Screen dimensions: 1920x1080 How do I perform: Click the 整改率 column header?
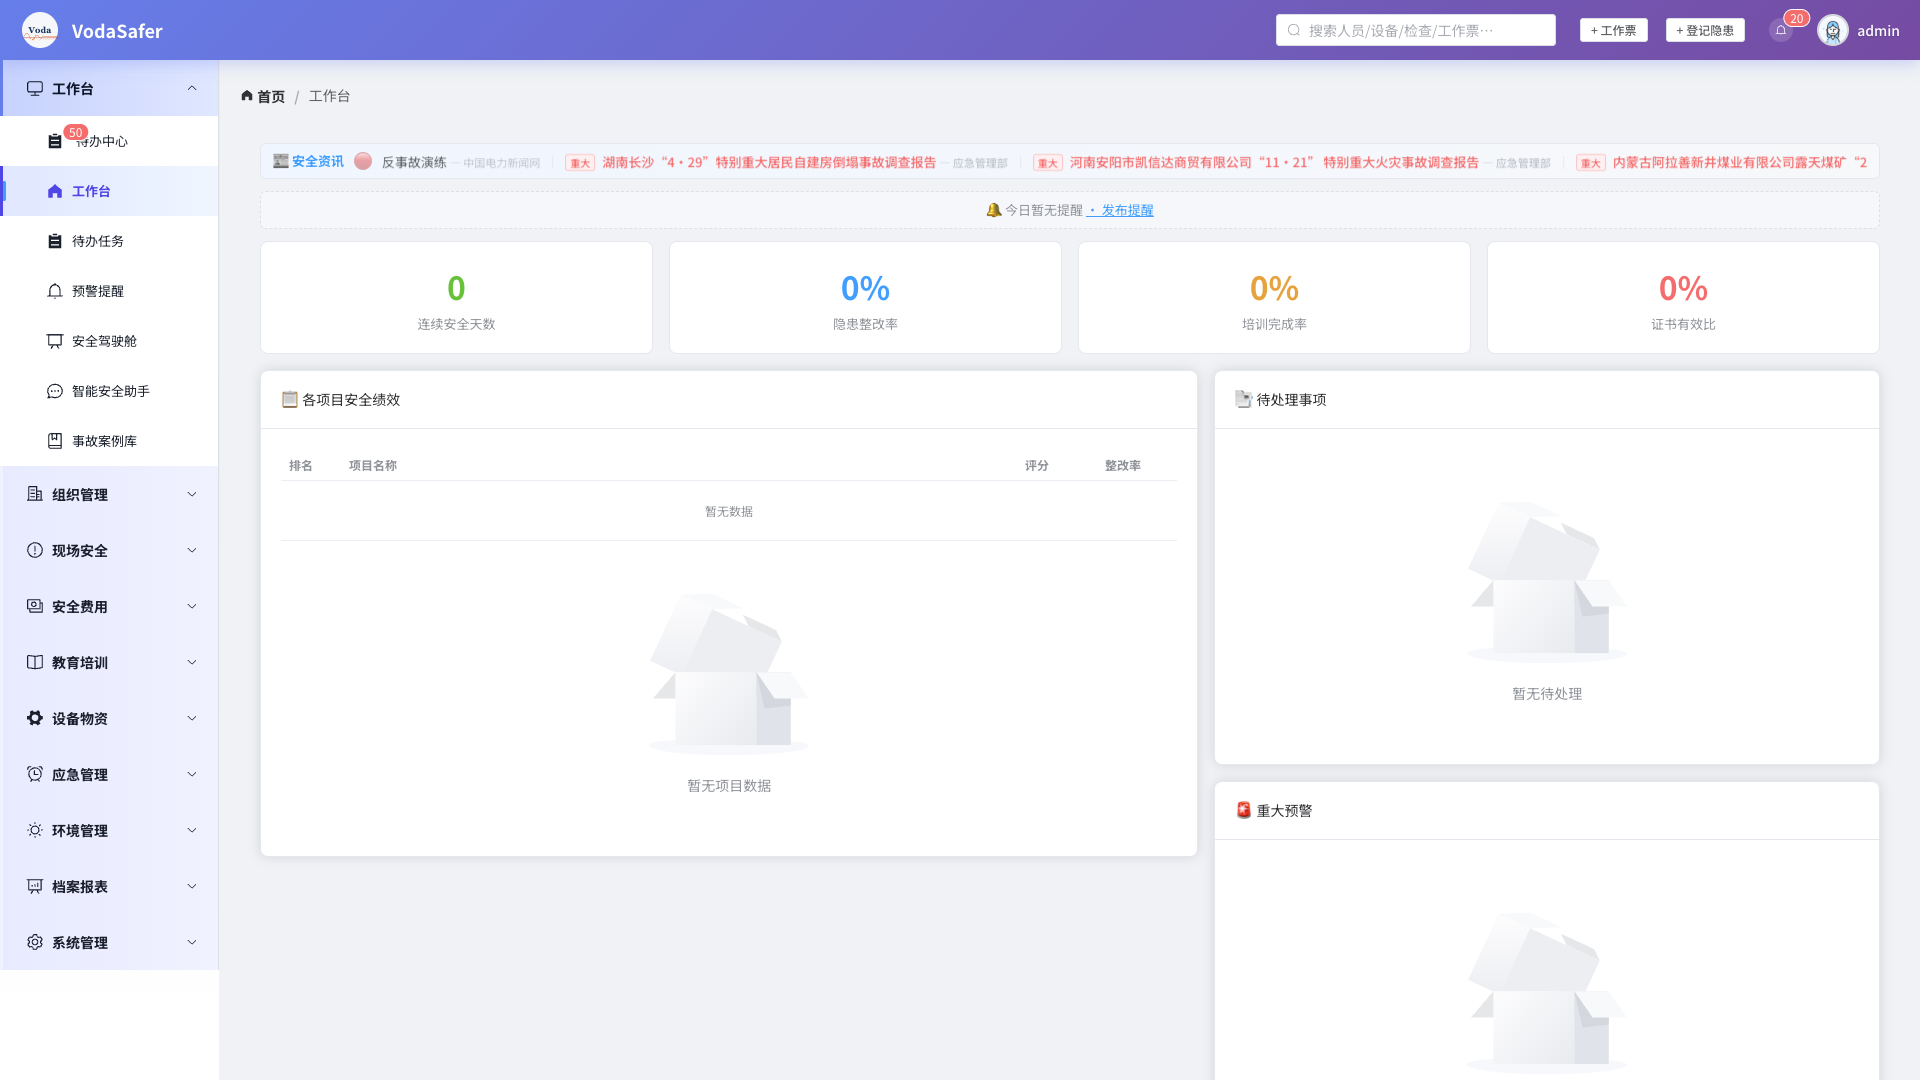(1123, 465)
